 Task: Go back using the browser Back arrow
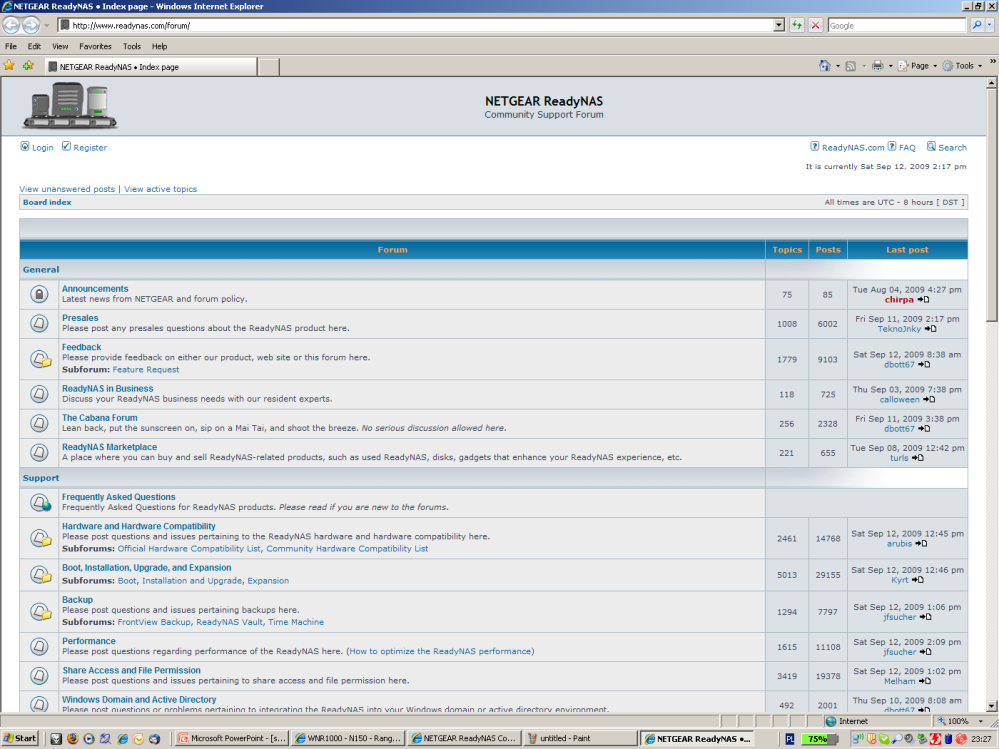point(11,25)
